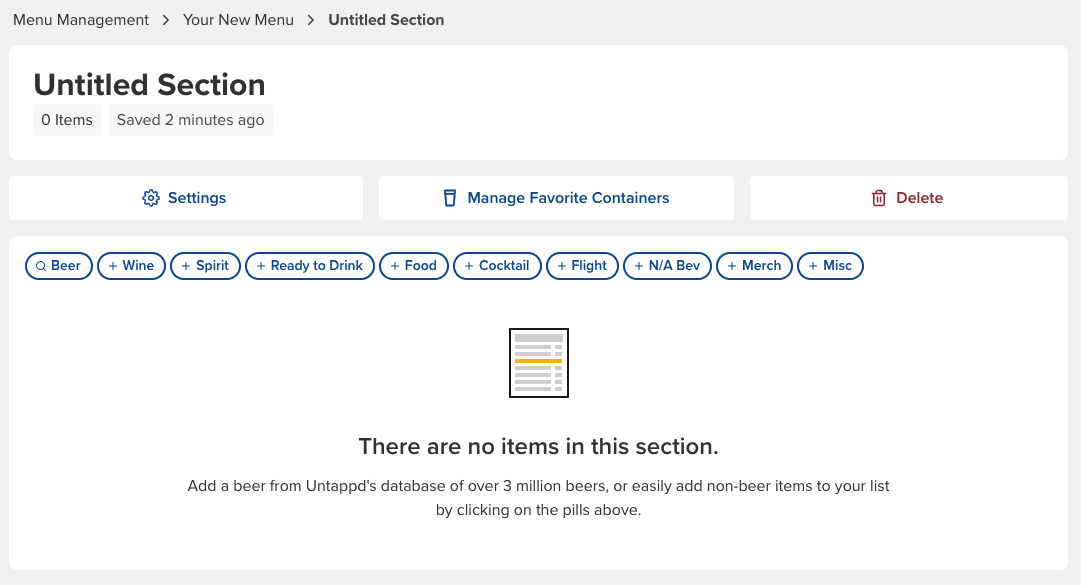Add a Merch item
1081x585 pixels.
(x=754, y=266)
